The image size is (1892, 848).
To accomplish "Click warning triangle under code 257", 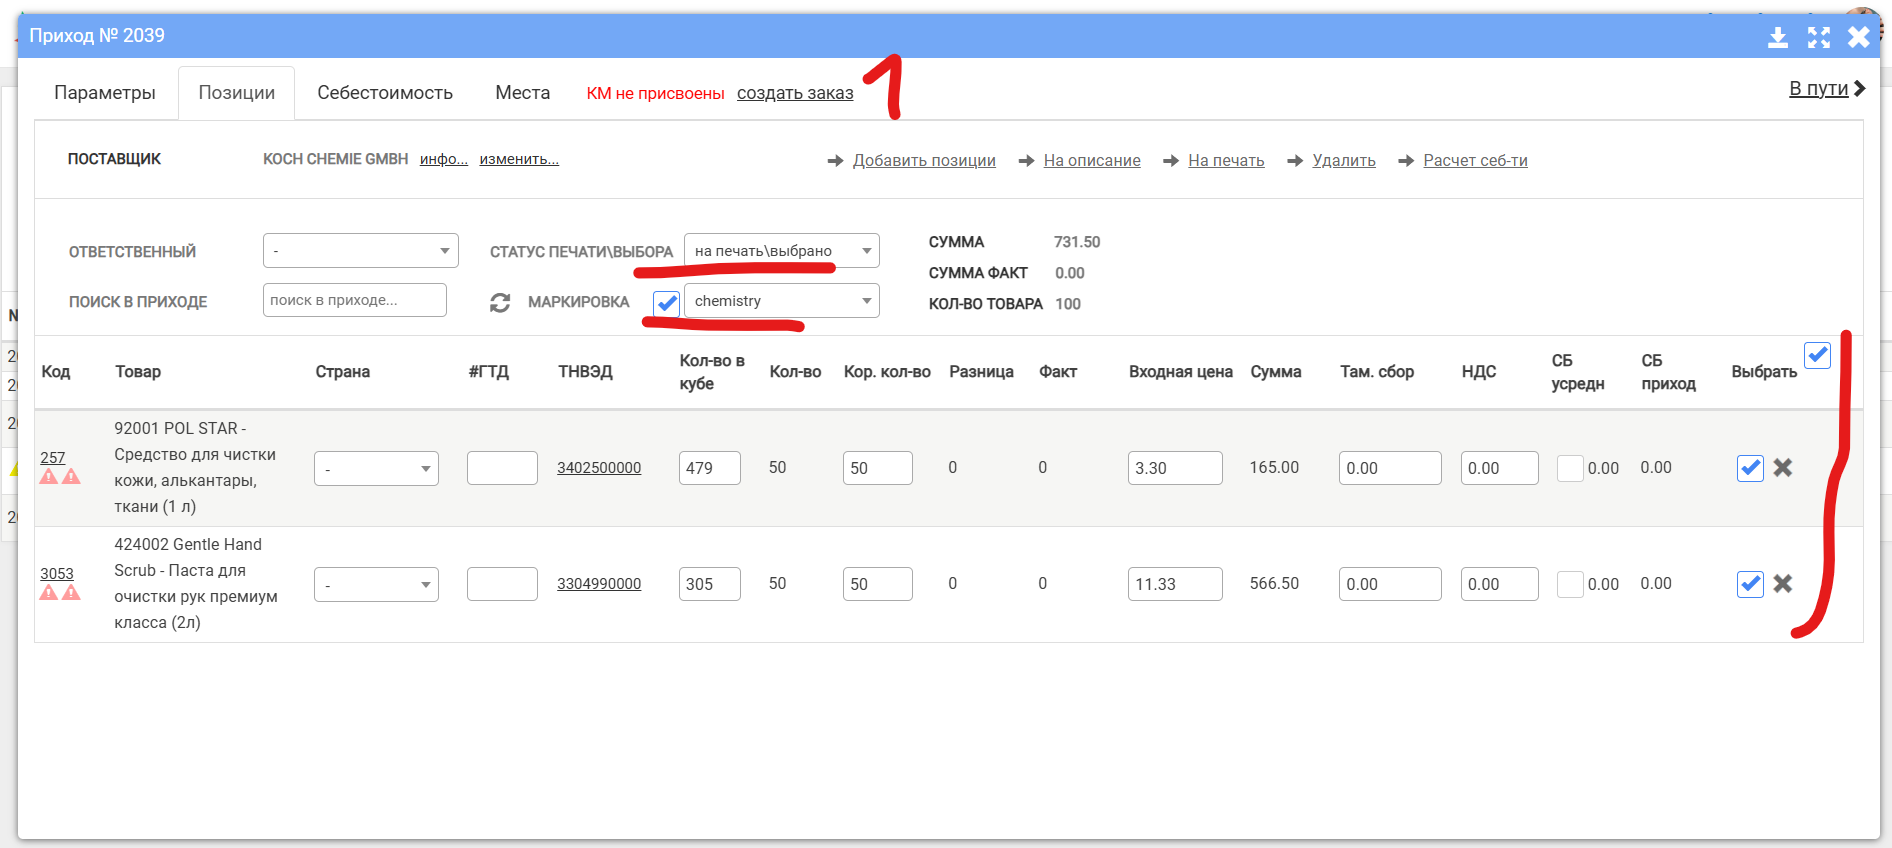I will click(49, 477).
